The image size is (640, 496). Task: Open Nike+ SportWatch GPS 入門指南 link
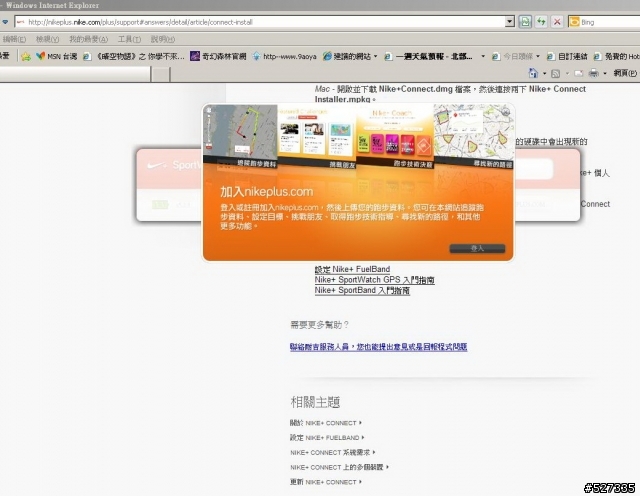point(374,280)
